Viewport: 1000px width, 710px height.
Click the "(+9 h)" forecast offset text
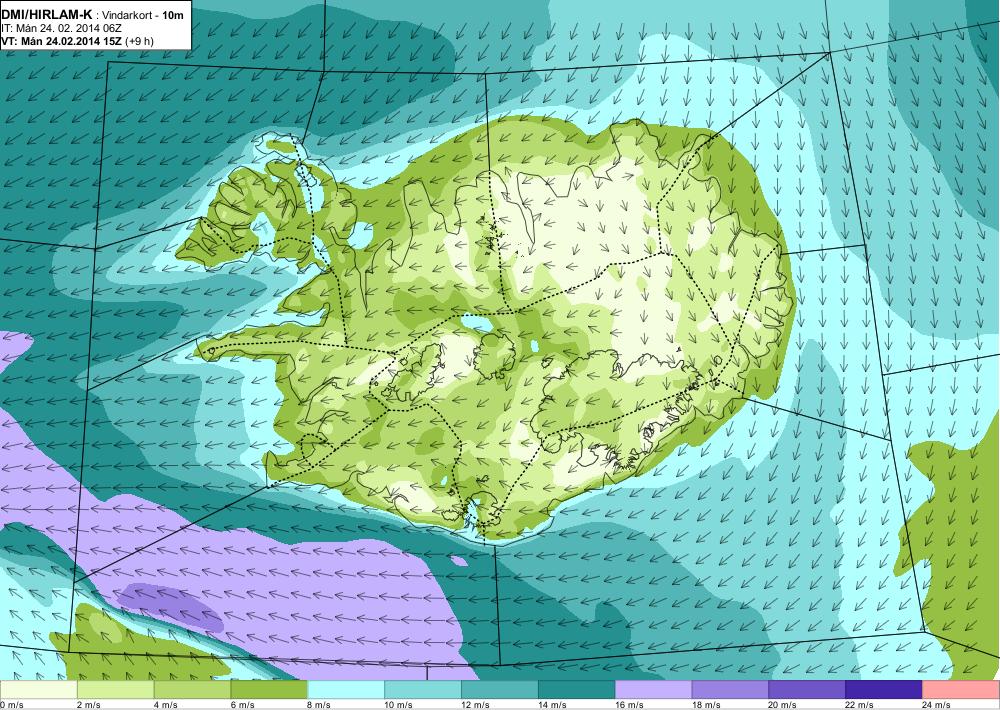[139, 41]
